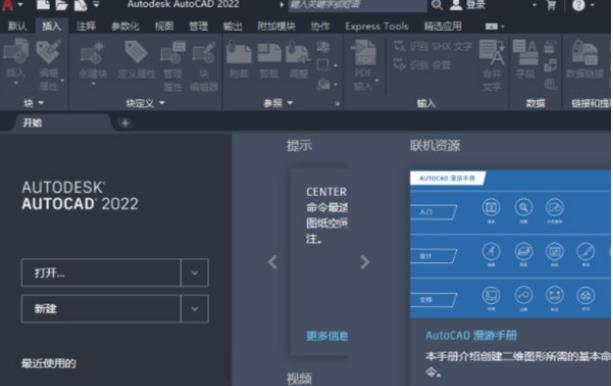Switch to the 参数化 ribbon tab

125,26
